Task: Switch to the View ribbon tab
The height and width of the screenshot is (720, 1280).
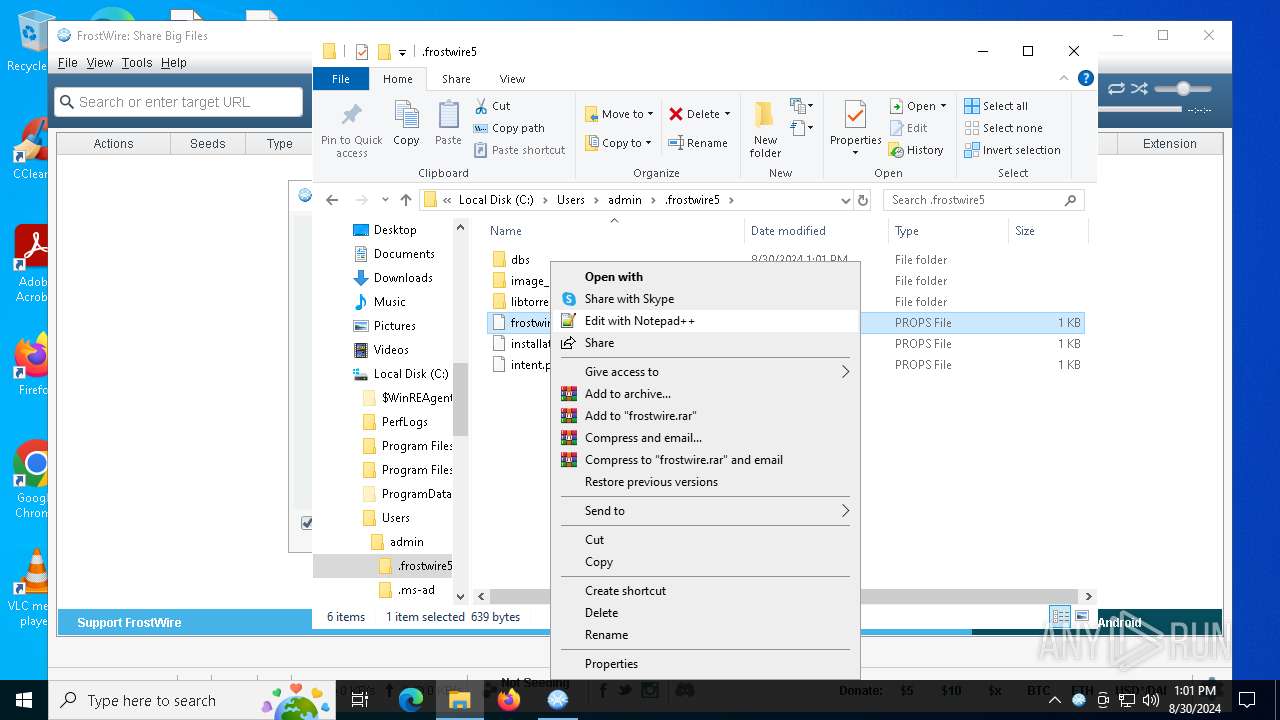Action: [512, 79]
